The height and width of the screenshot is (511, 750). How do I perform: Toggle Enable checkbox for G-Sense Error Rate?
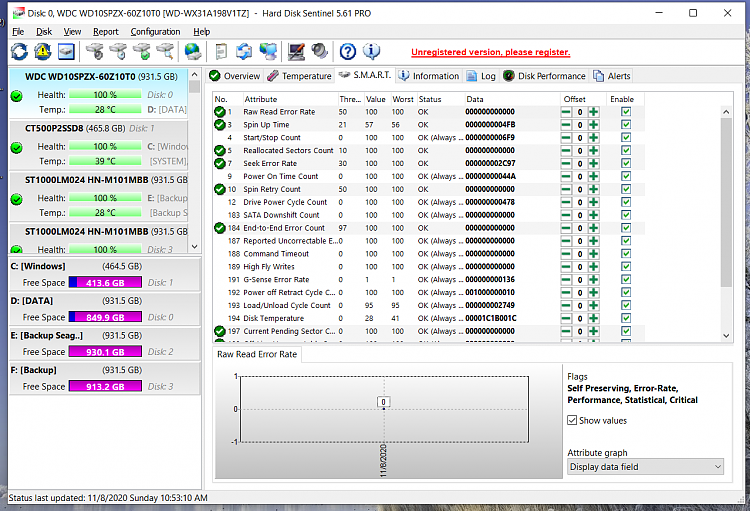(x=626, y=279)
